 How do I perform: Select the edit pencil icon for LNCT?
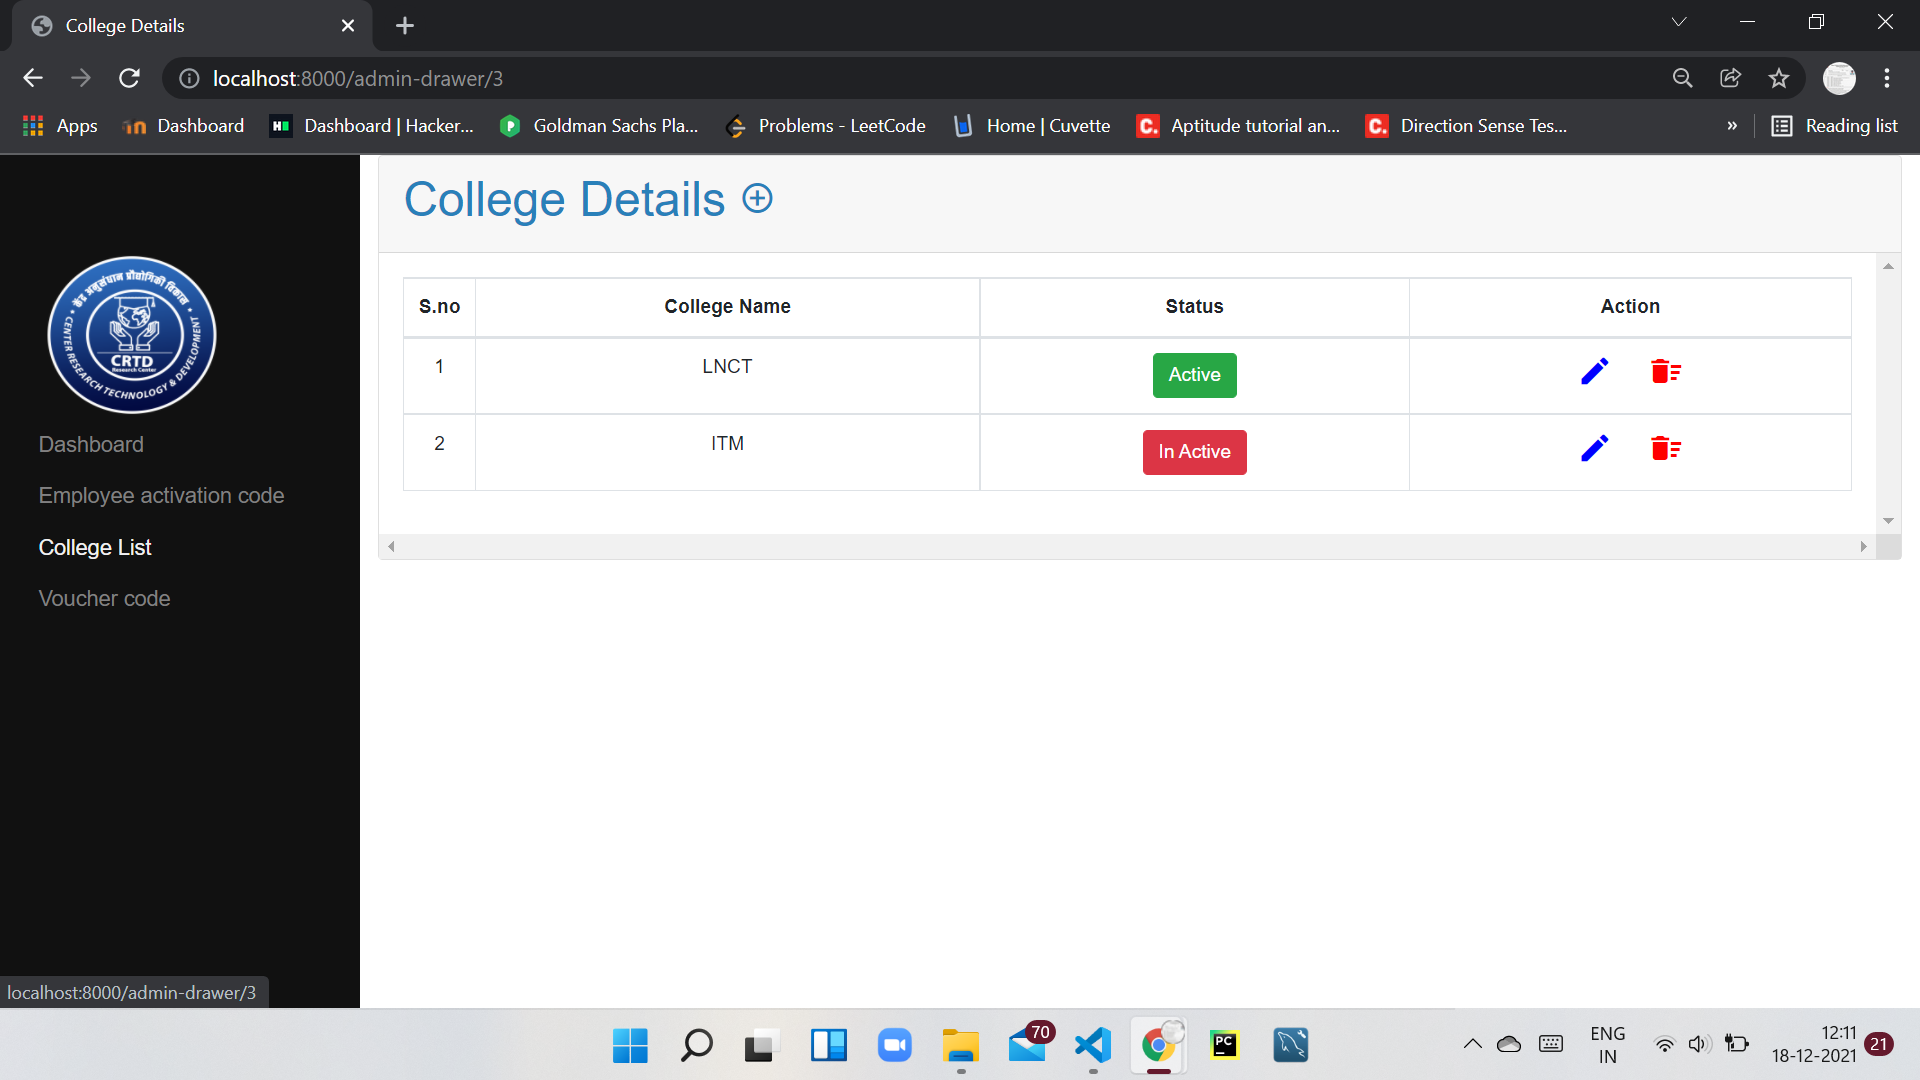[x=1594, y=371]
